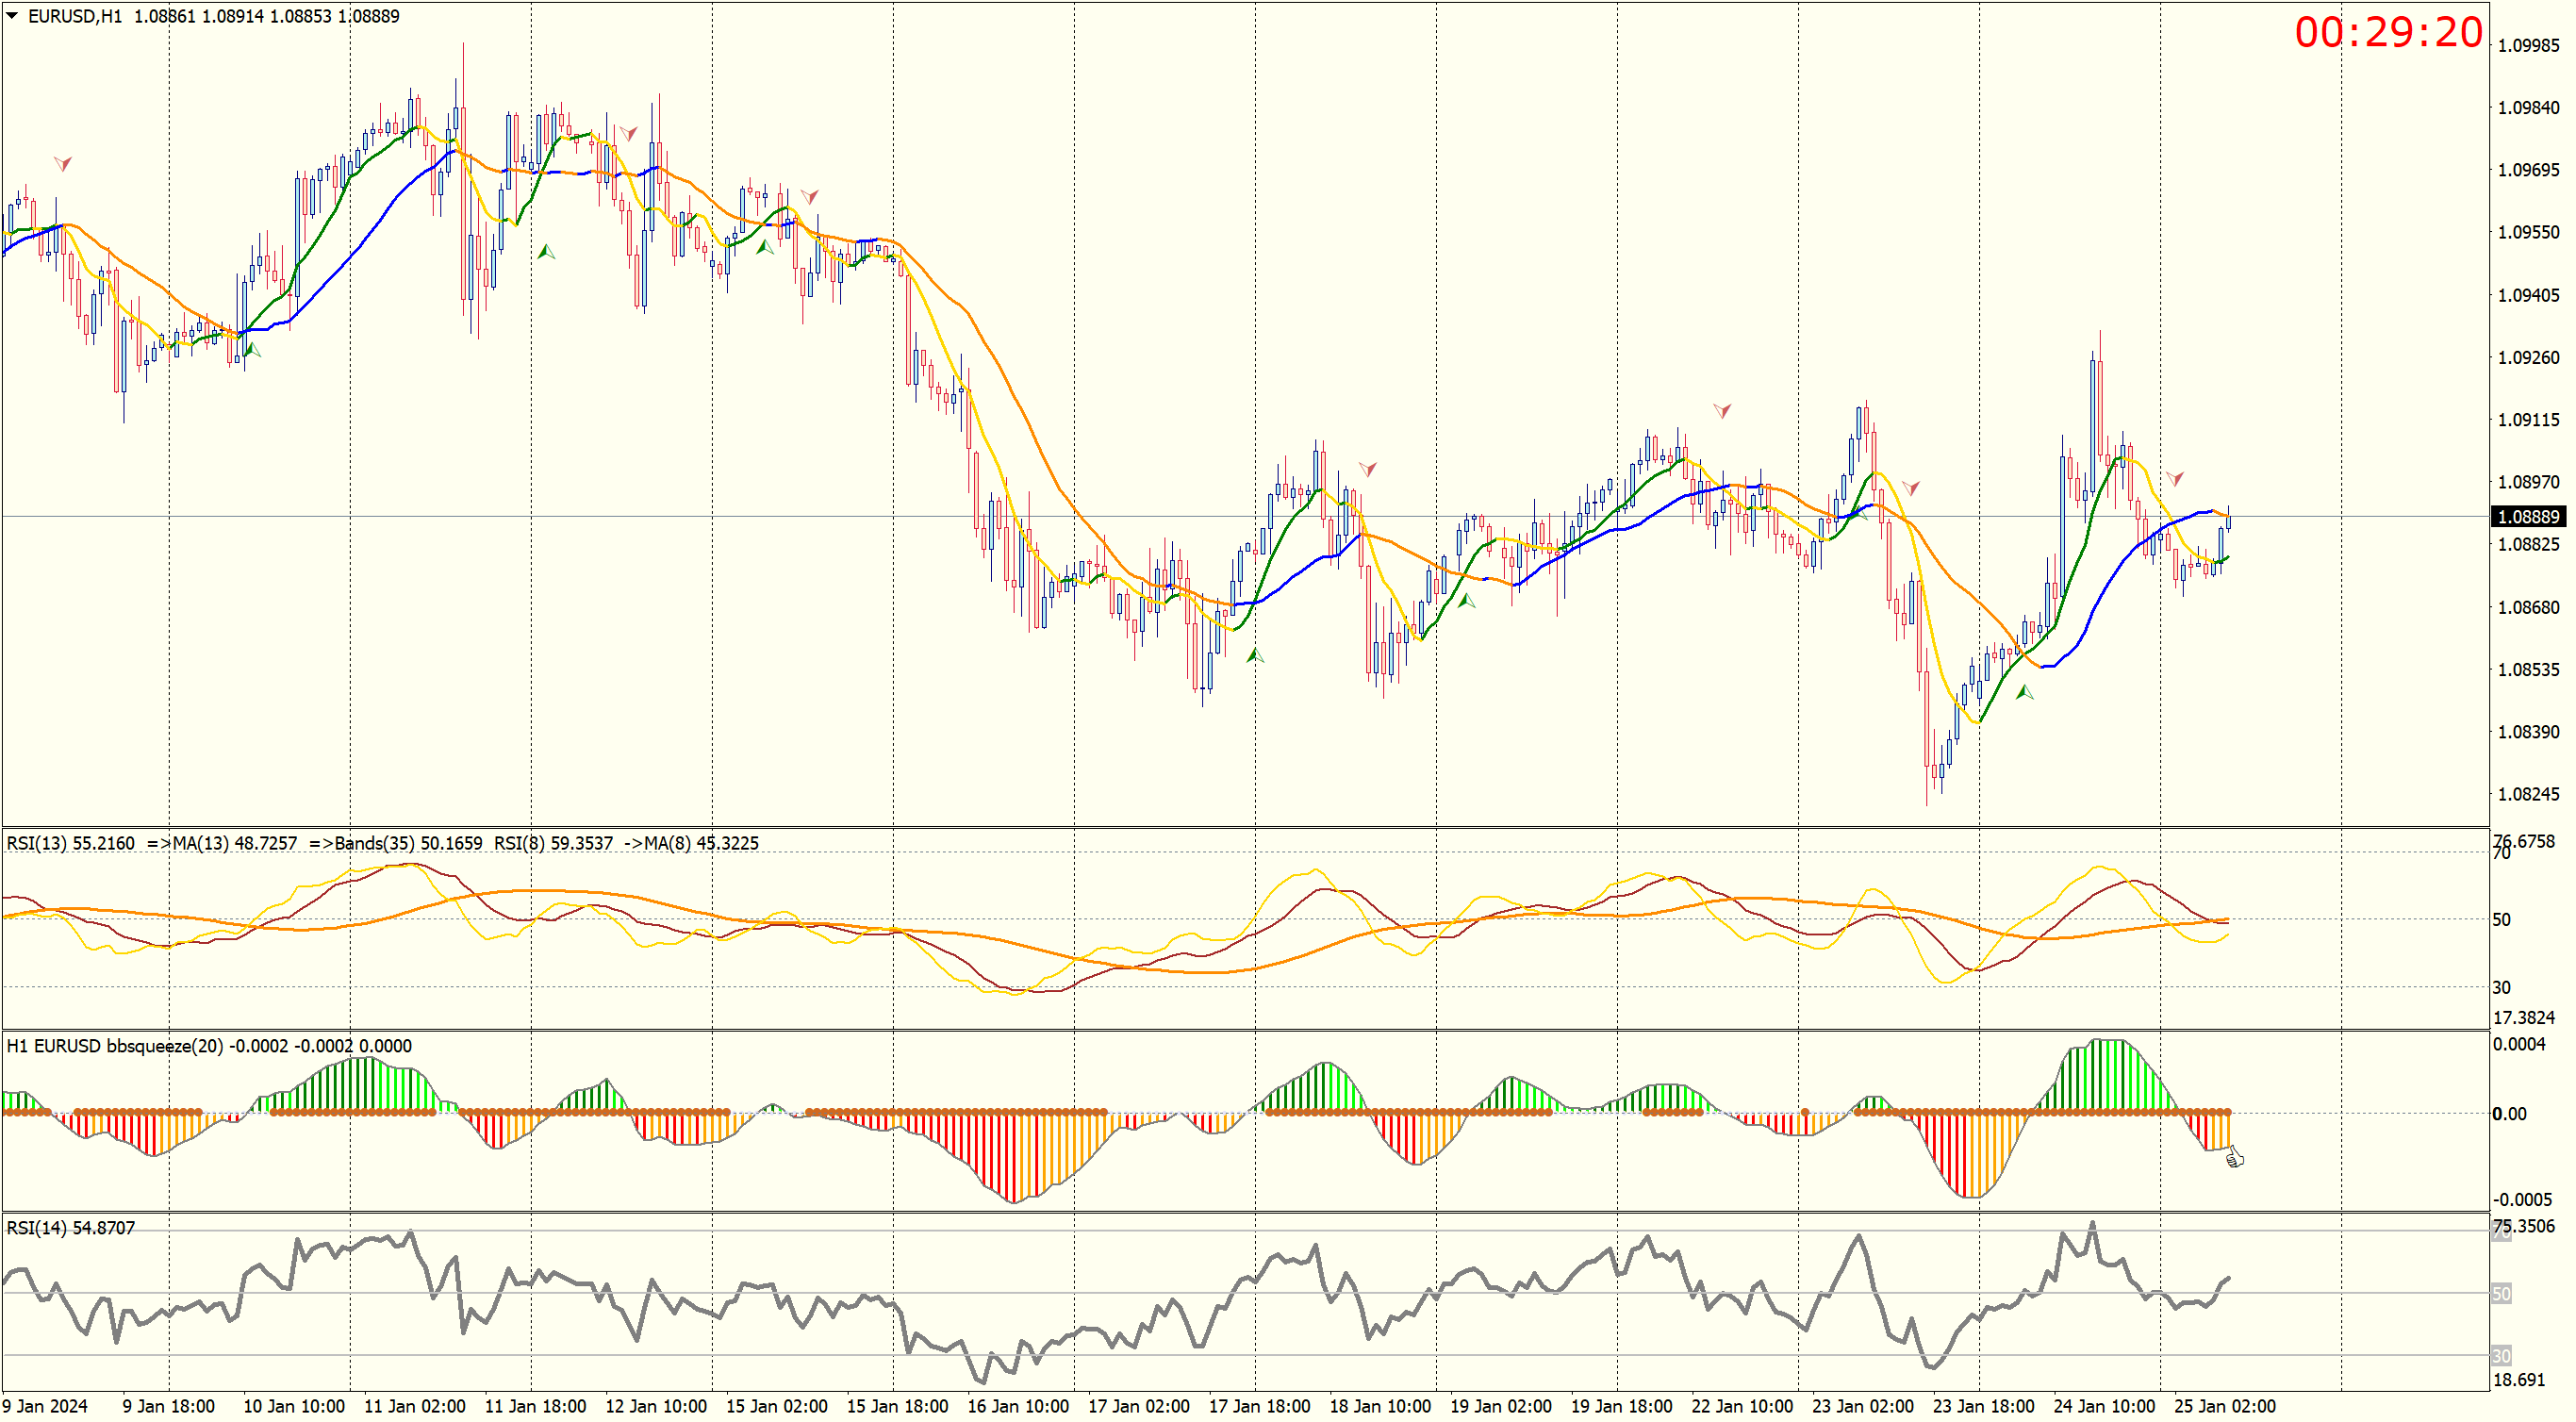Screen dimensions: 2576x1422
Task: Click the bbsqueeze(20) indicator label
Action: (x=165, y=1046)
